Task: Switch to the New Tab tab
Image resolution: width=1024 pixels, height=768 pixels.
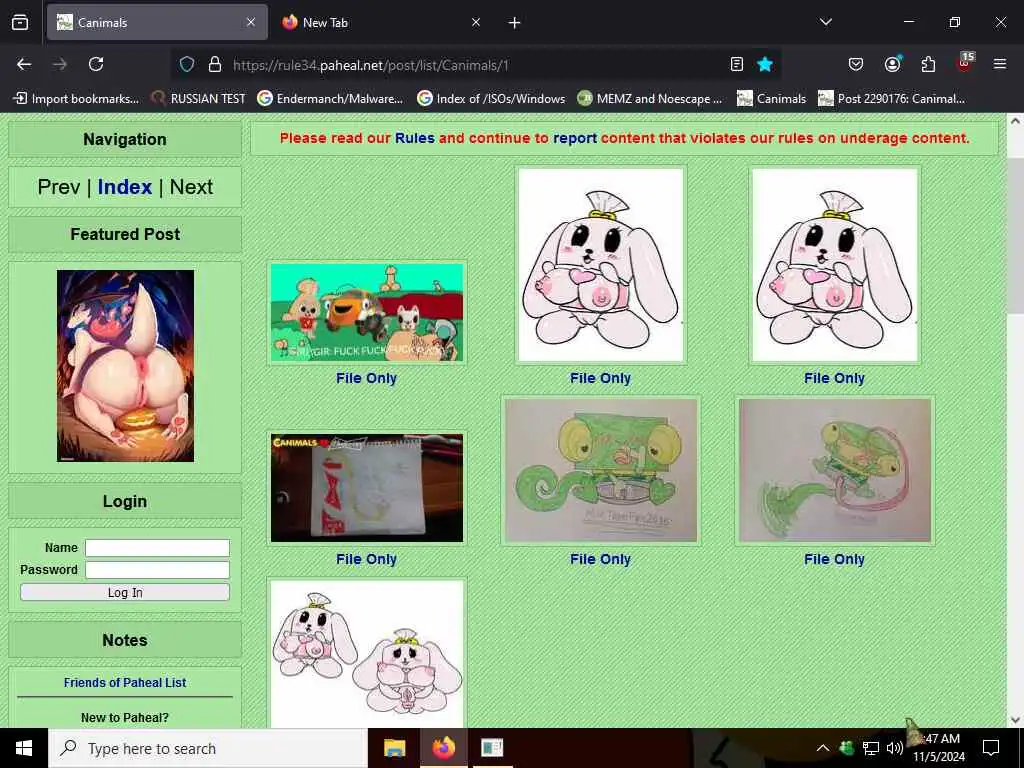Action: click(x=382, y=22)
